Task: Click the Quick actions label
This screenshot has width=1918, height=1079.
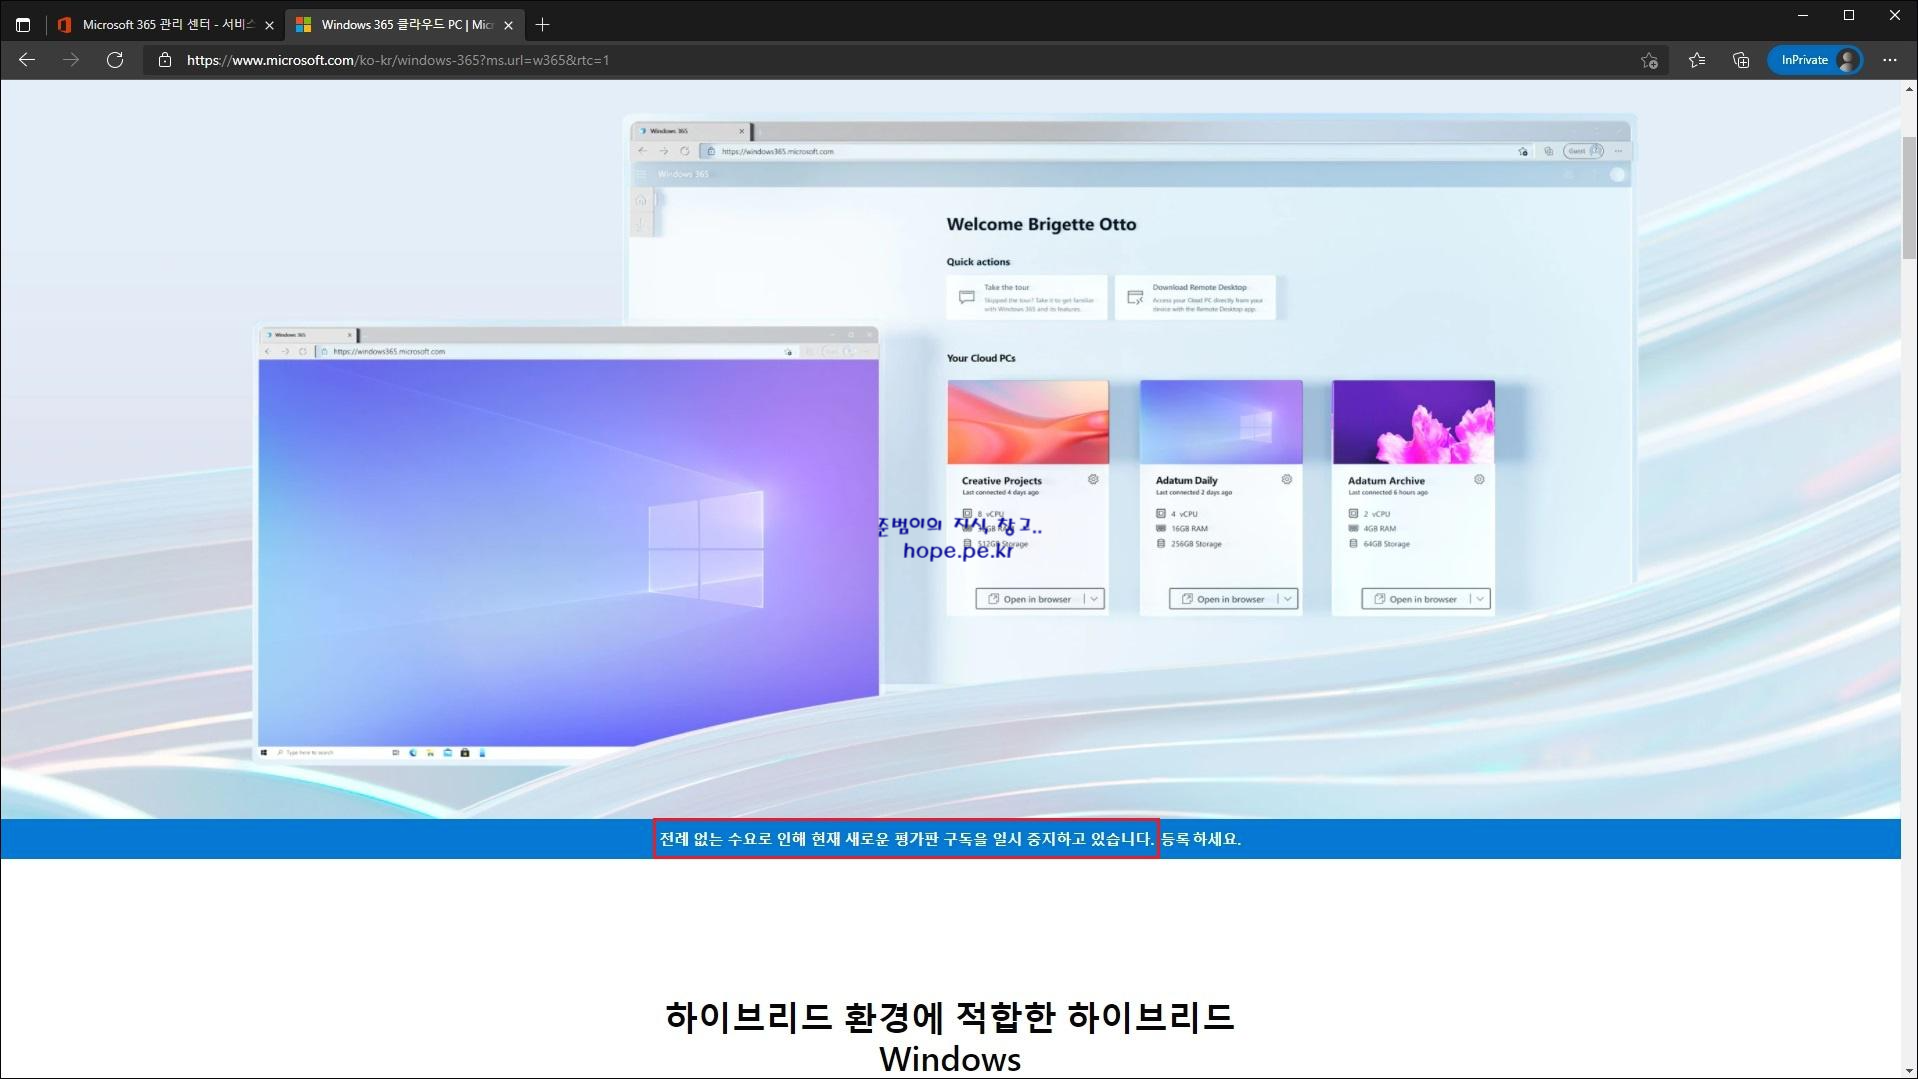Action: pyautogui.click(x=978, y=262)
